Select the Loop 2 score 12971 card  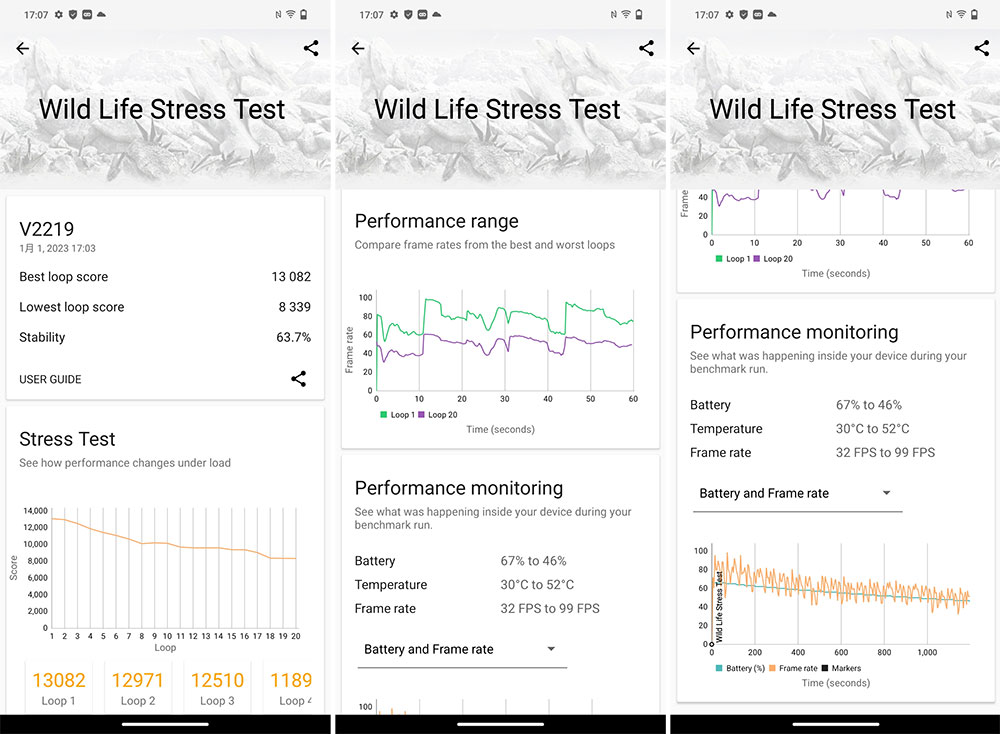click(138, 689)
